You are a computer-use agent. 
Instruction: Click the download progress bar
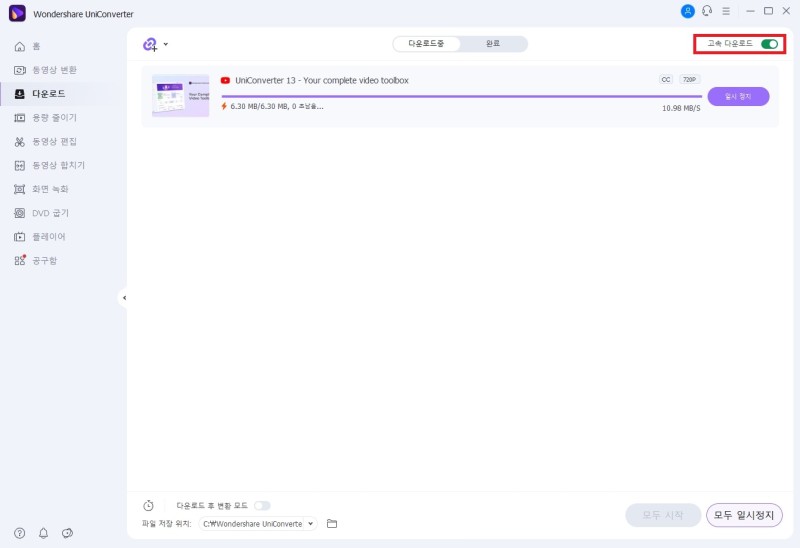click(x=462, y=96)
